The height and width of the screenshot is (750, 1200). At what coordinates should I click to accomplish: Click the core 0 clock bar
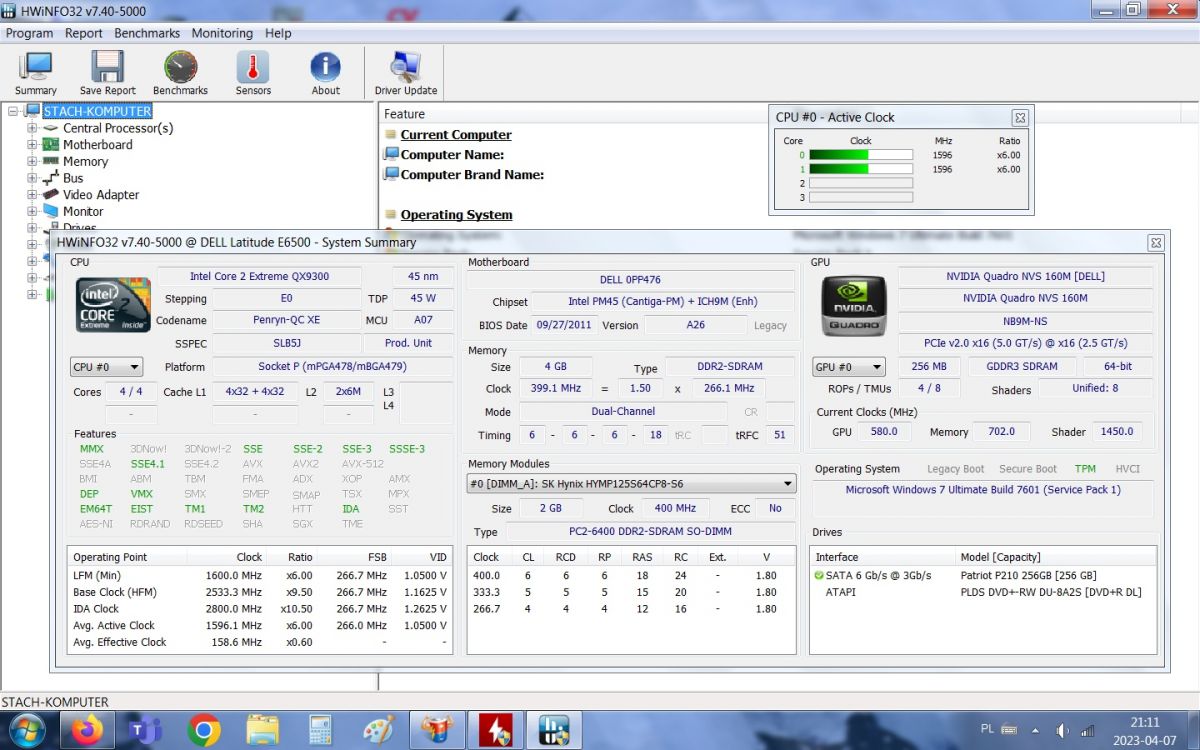tap(860, 155)
